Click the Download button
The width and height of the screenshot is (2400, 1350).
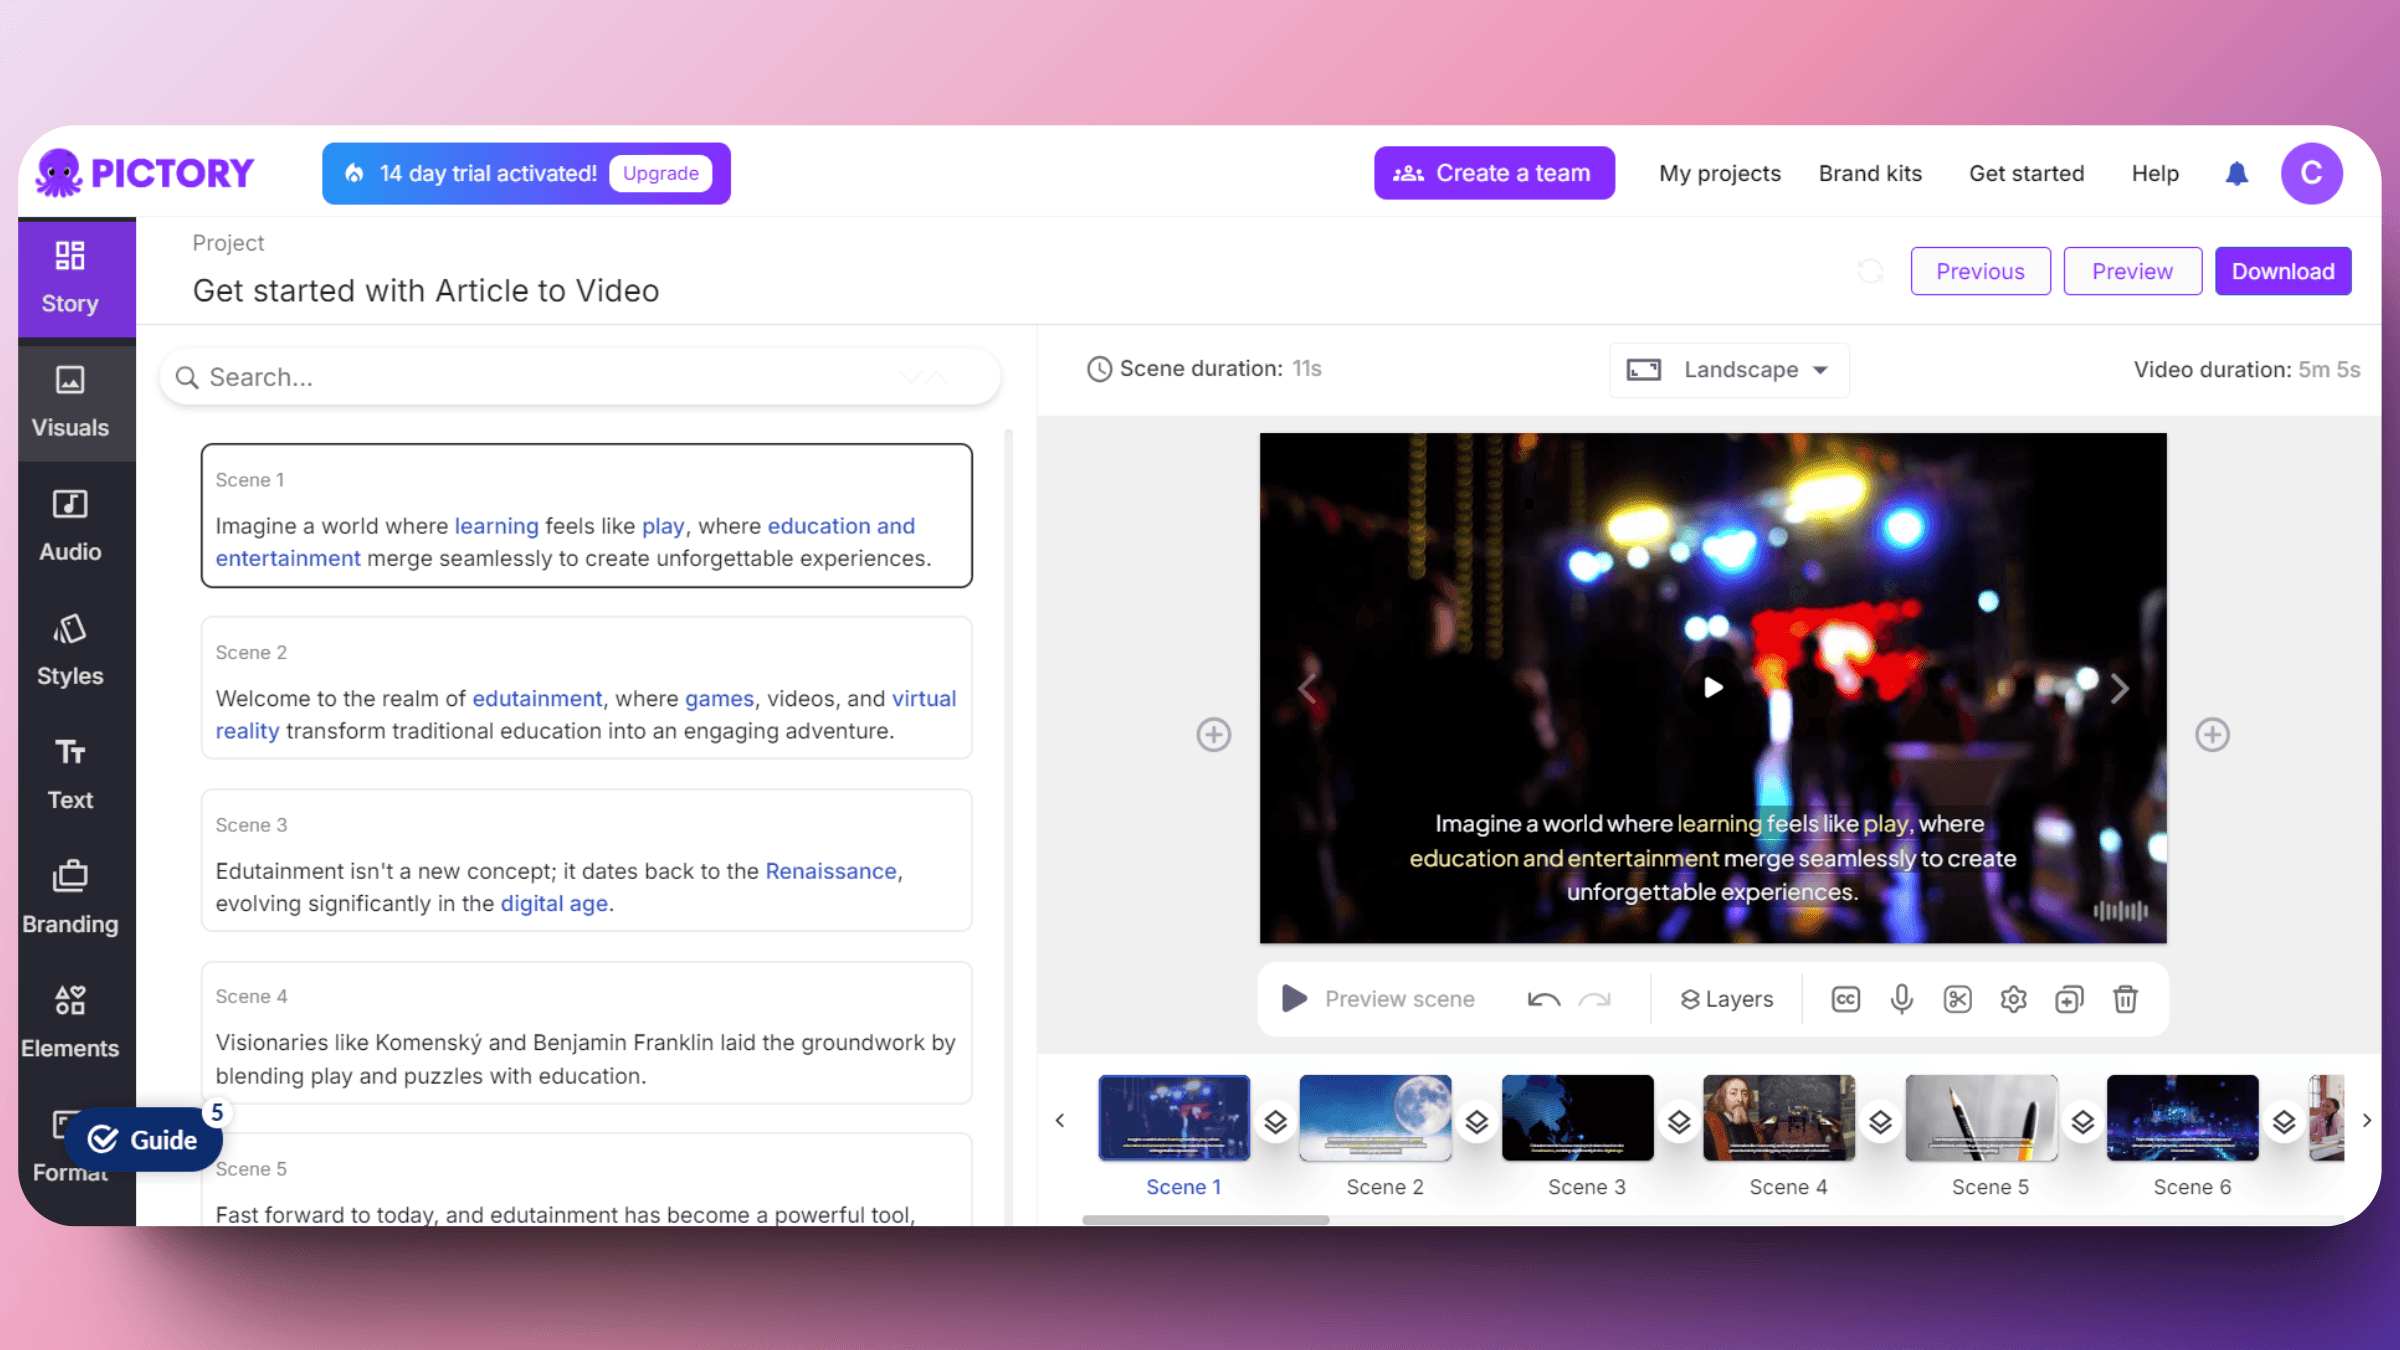(2283, 271)
